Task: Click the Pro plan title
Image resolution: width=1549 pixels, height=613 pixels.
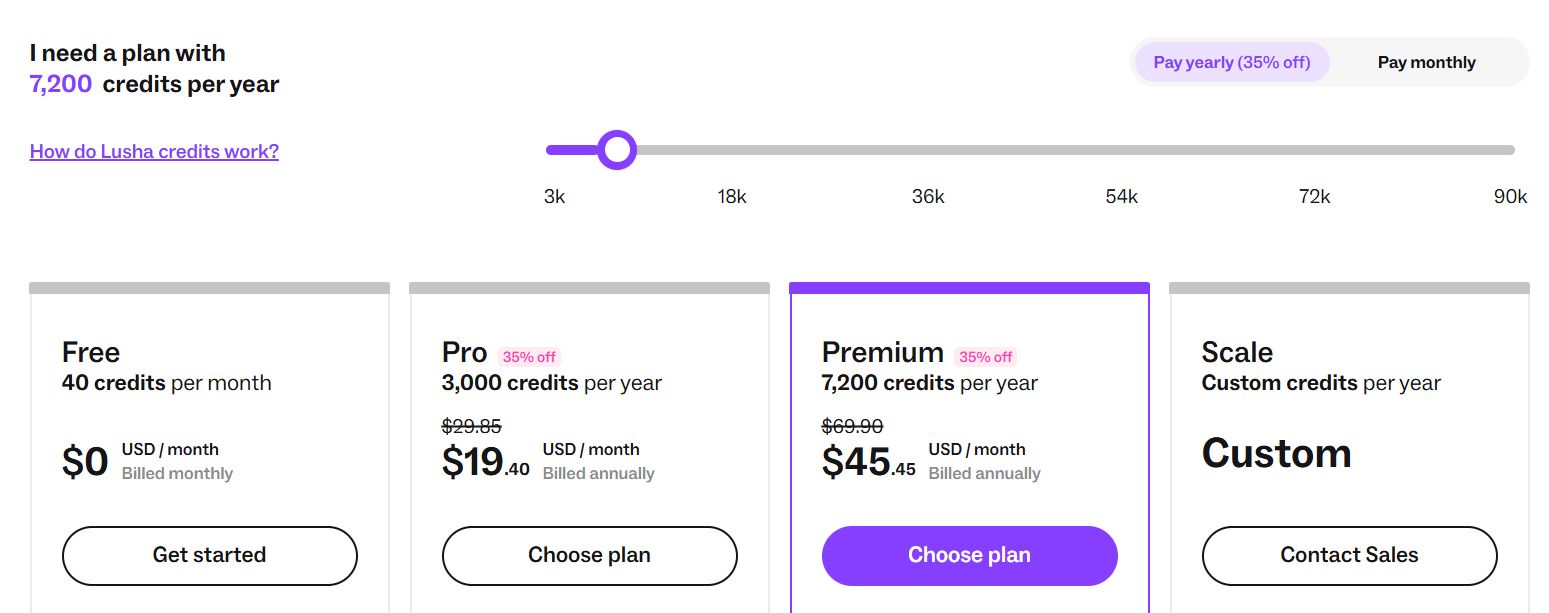Action: [463, 352]
